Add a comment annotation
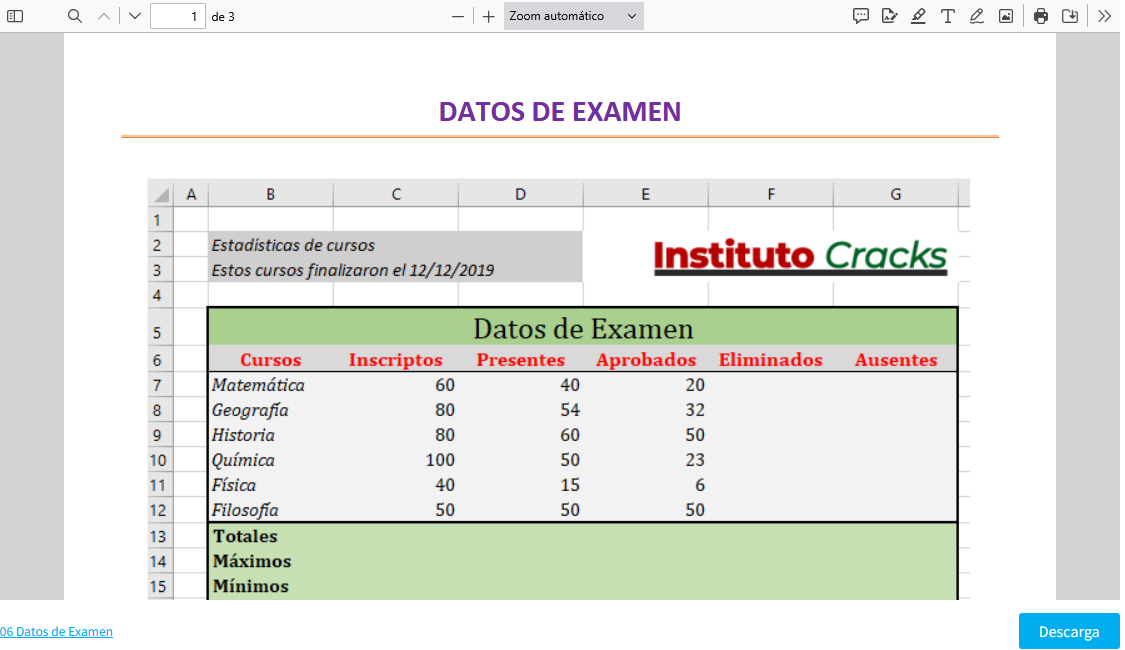Viewport: 1125px width, 650px height. [860, 16]
